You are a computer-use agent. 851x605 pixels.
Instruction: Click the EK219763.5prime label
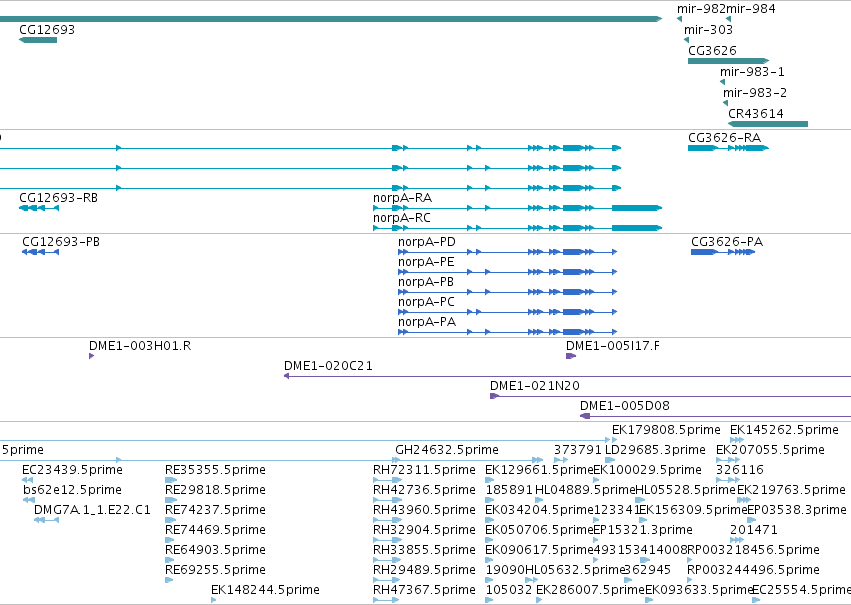tap(791, 490)
